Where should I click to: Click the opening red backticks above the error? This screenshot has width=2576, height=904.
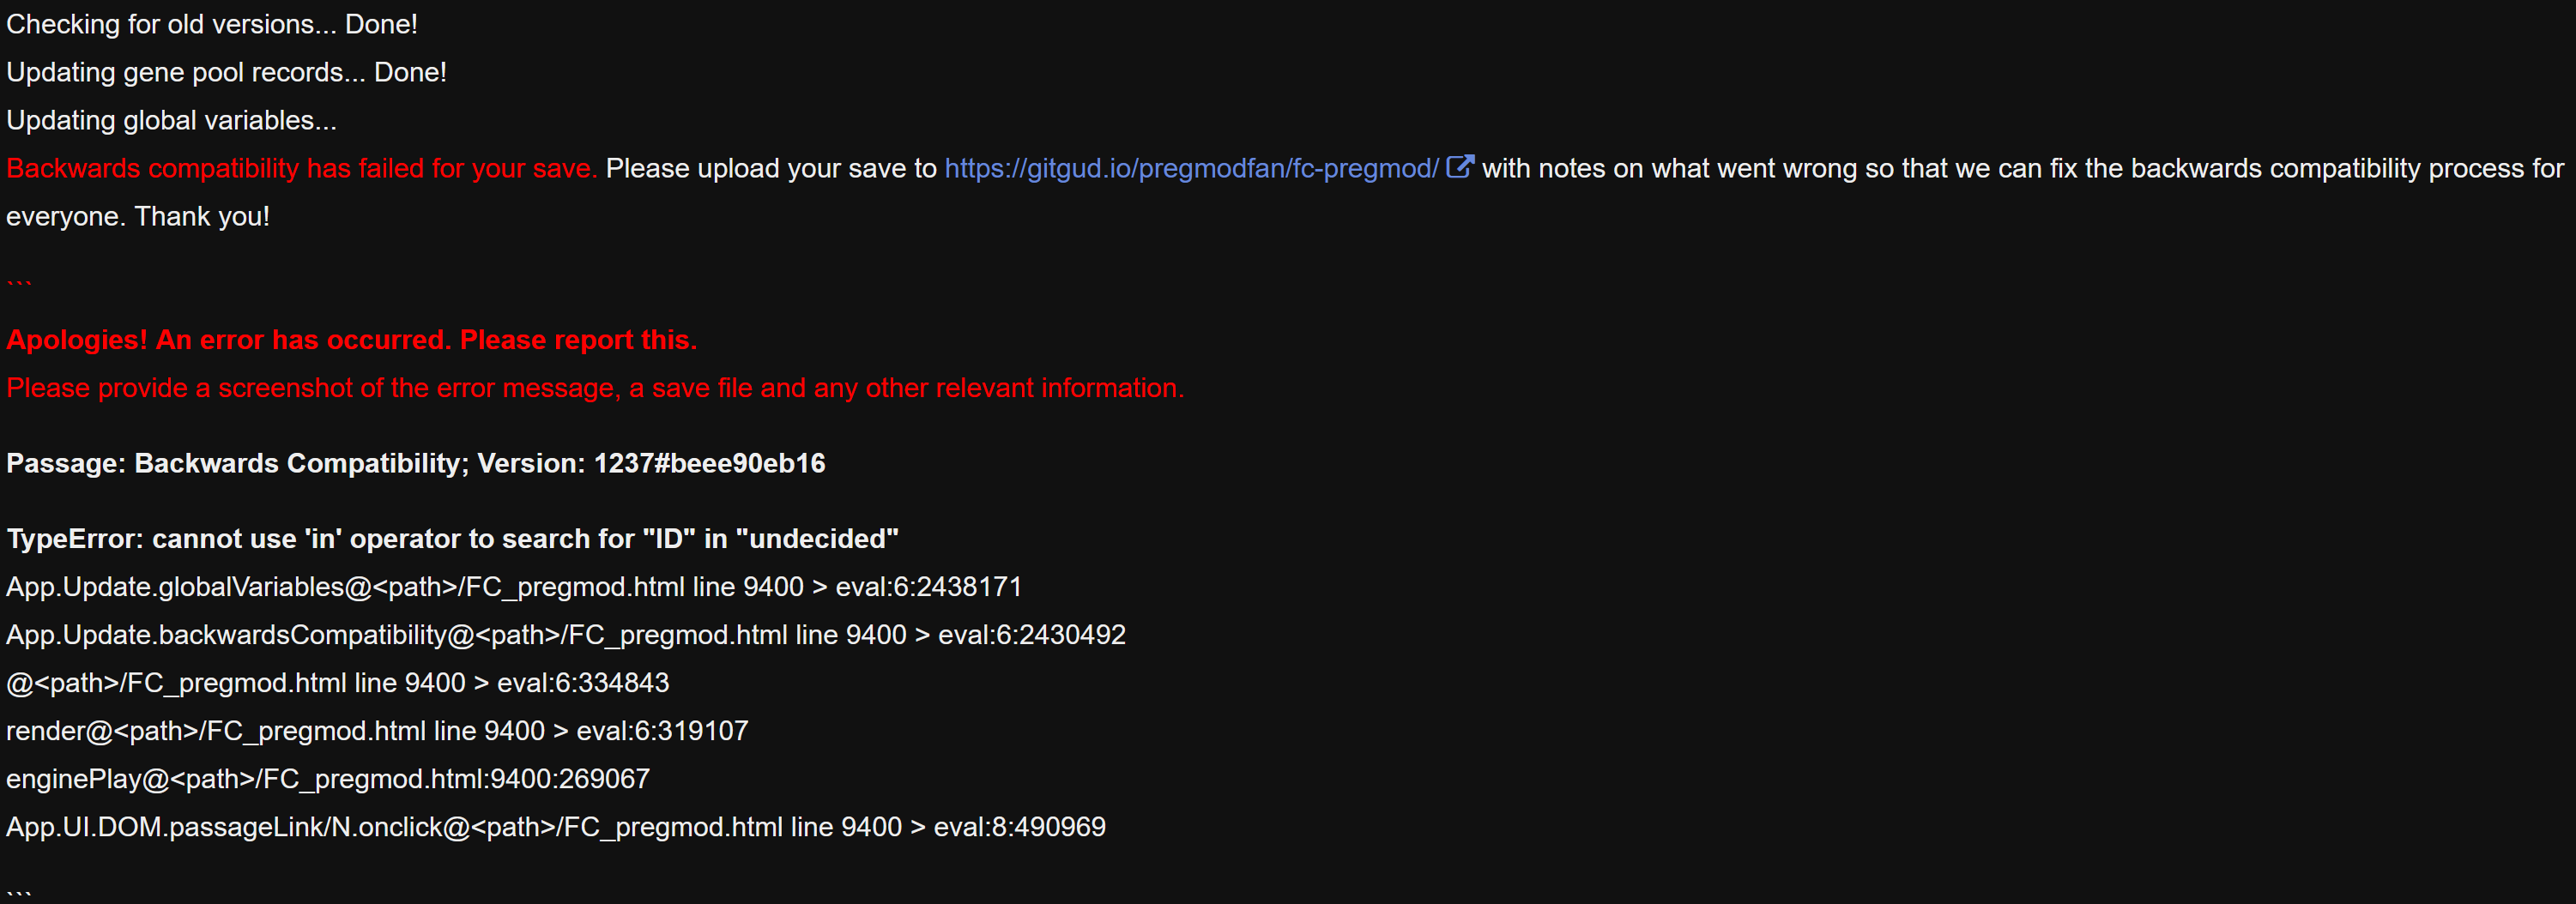(19, 285)
